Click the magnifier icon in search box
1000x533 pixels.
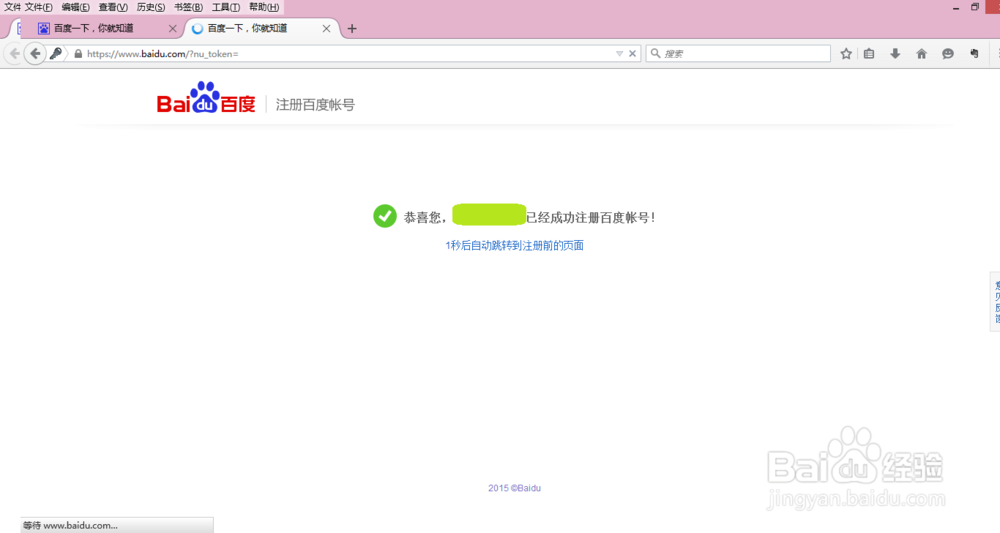click(655, 54)
